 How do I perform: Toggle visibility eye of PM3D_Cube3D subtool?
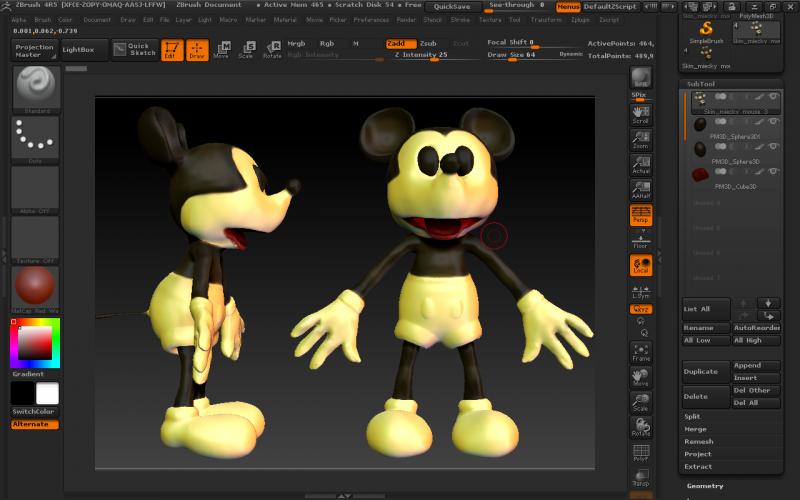[x=773, y=173]
